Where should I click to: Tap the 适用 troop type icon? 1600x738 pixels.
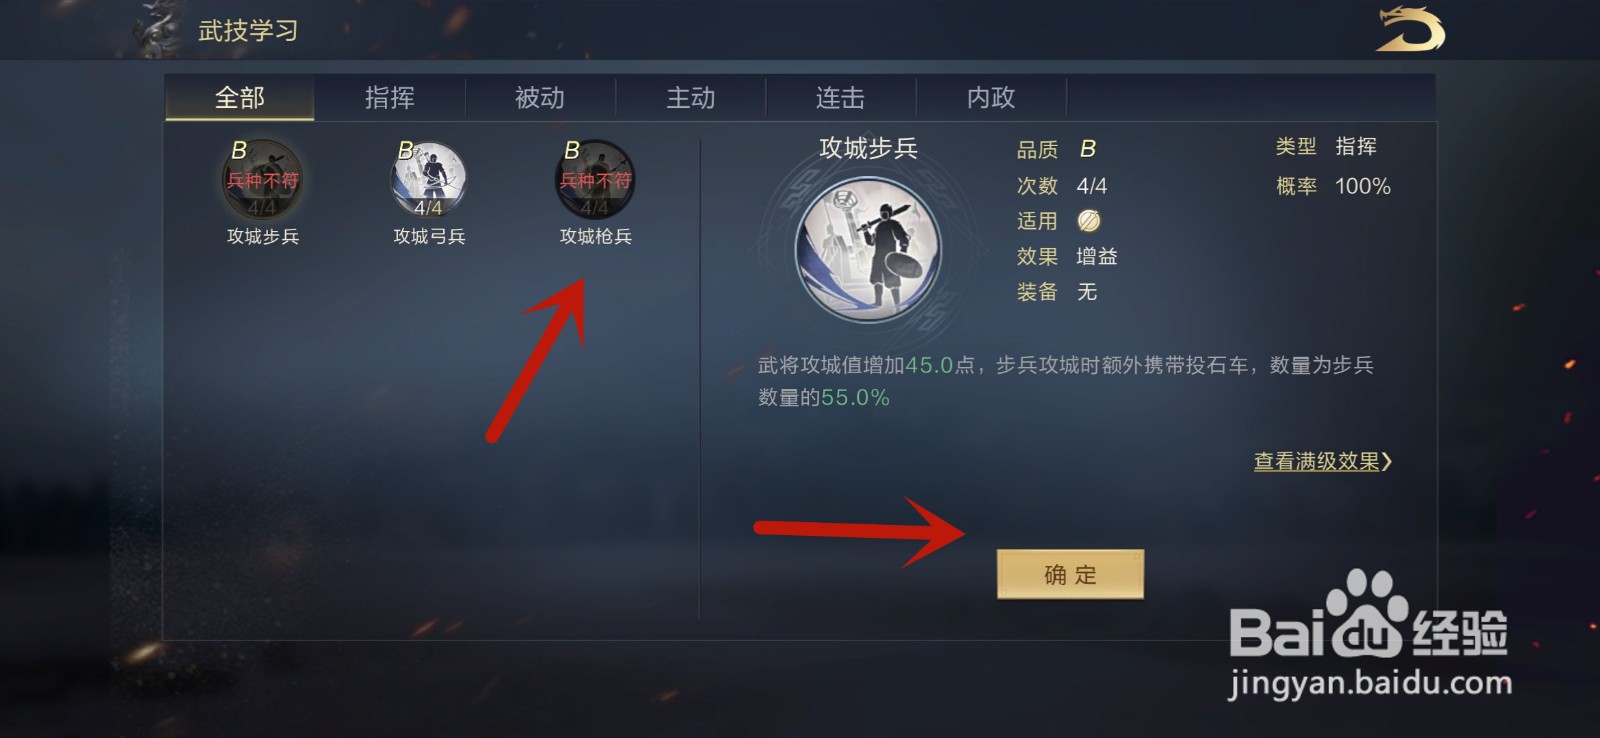(1089, 221)
